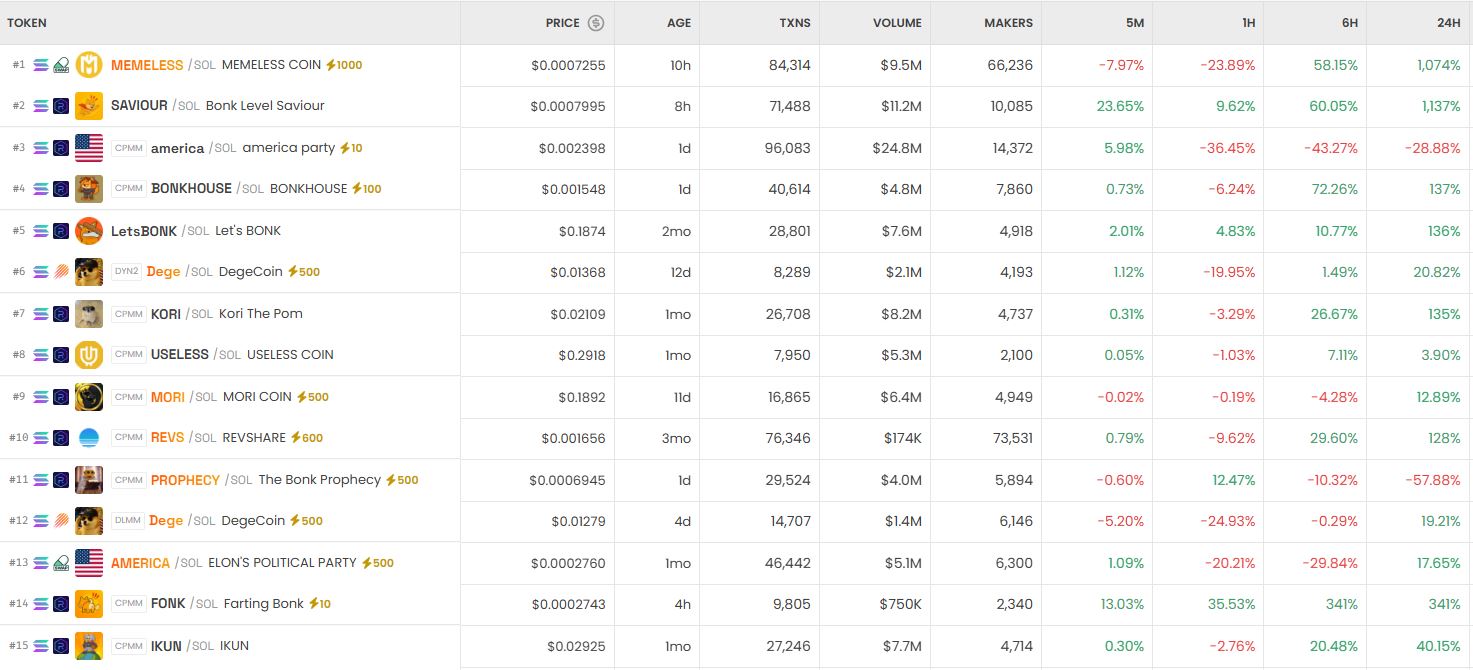Viewport: 1473px width, 670px height.
Task: Click the Dege DLMM token logo
Action: 89,521
